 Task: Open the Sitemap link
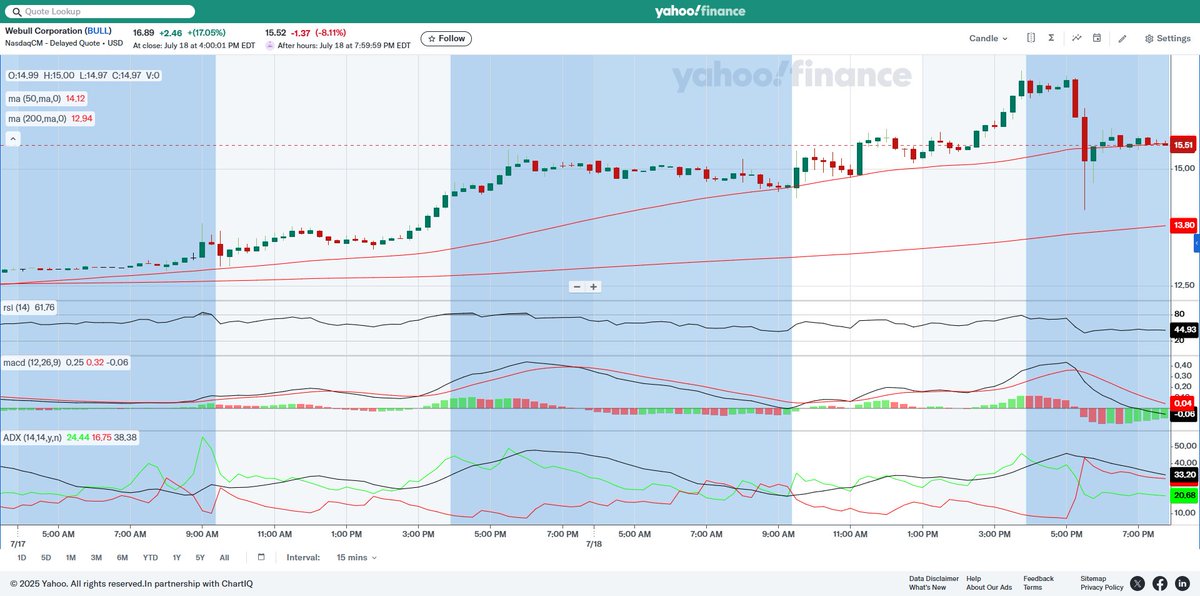pyautogui.click(x=1093, y=578)
